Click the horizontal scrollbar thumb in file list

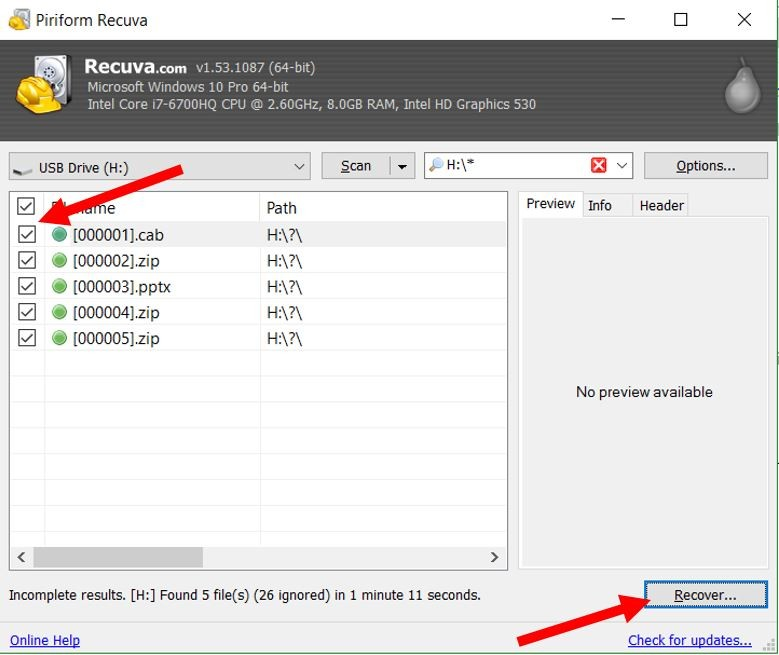pyautogui.click(x=118, y=557)
